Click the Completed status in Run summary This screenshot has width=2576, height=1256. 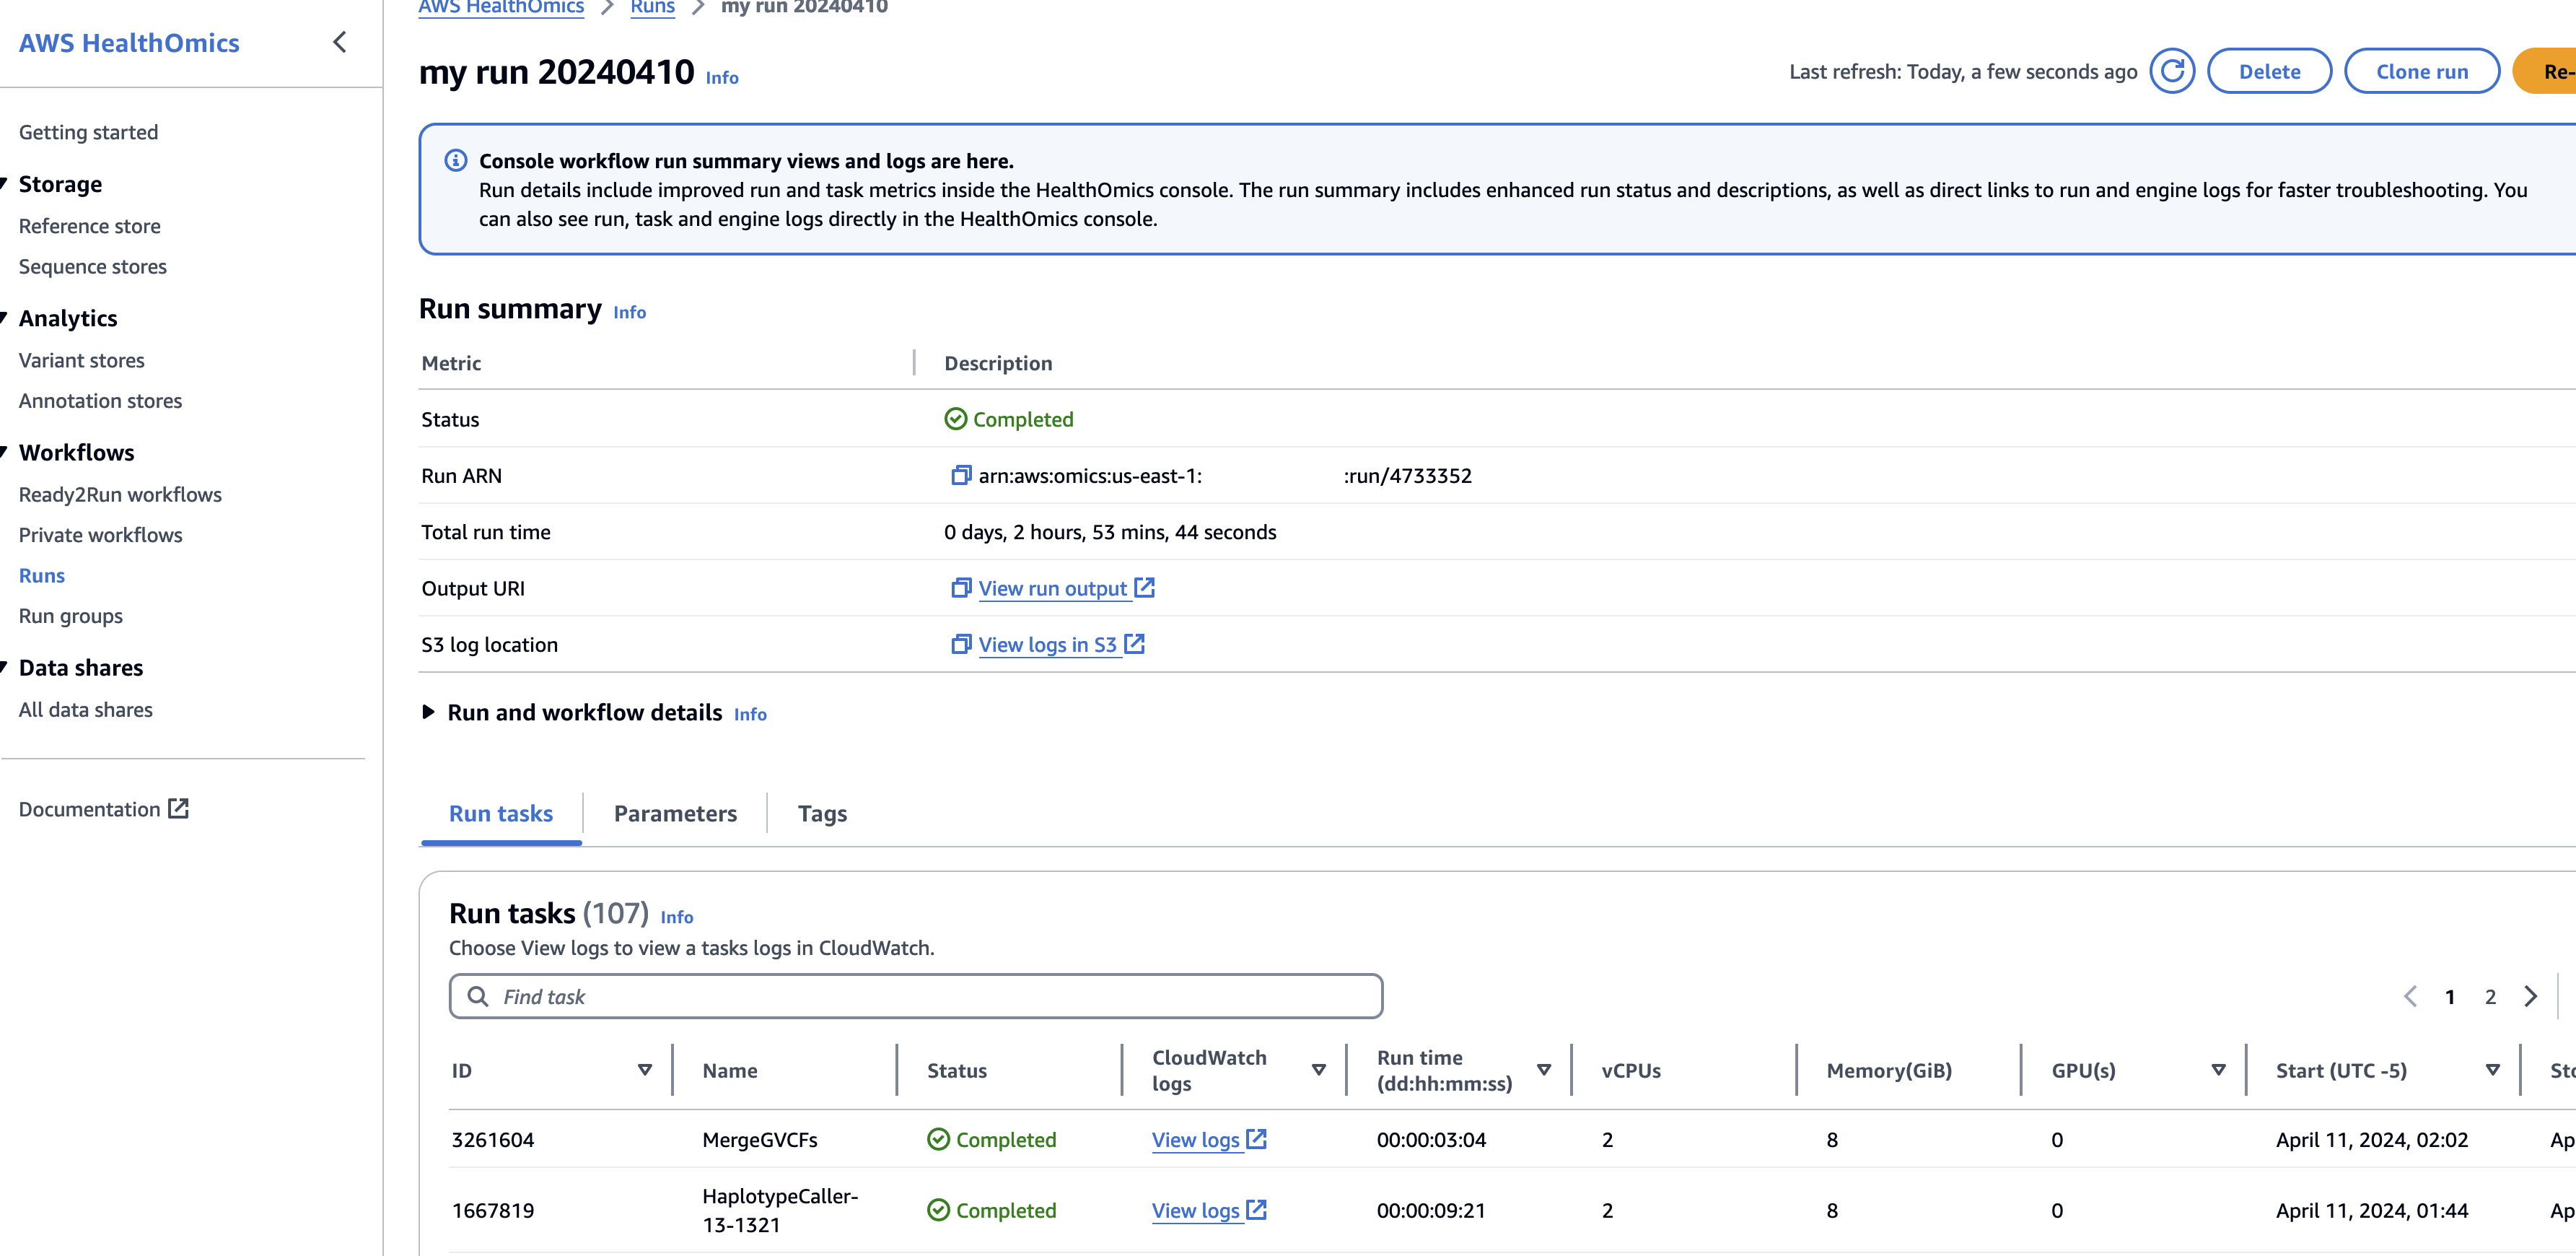coord(1009,419)
